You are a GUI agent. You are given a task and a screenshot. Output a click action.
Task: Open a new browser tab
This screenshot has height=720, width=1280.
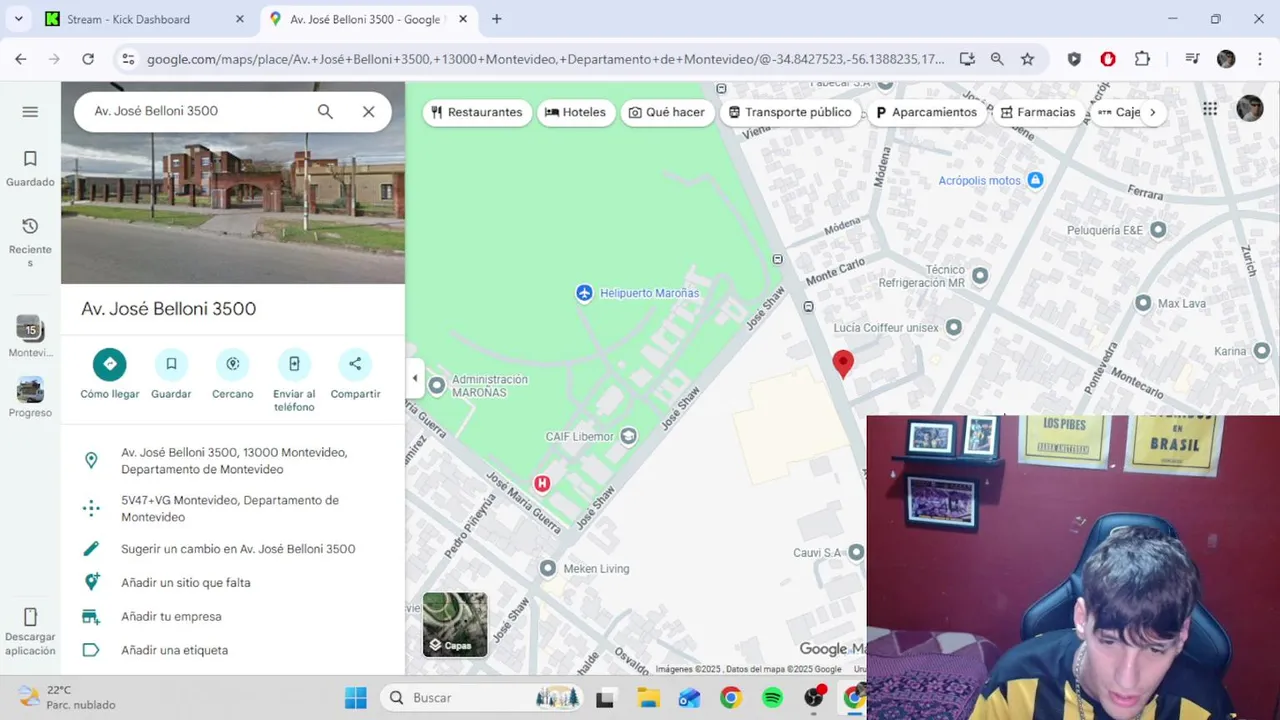tap(496, 19)
